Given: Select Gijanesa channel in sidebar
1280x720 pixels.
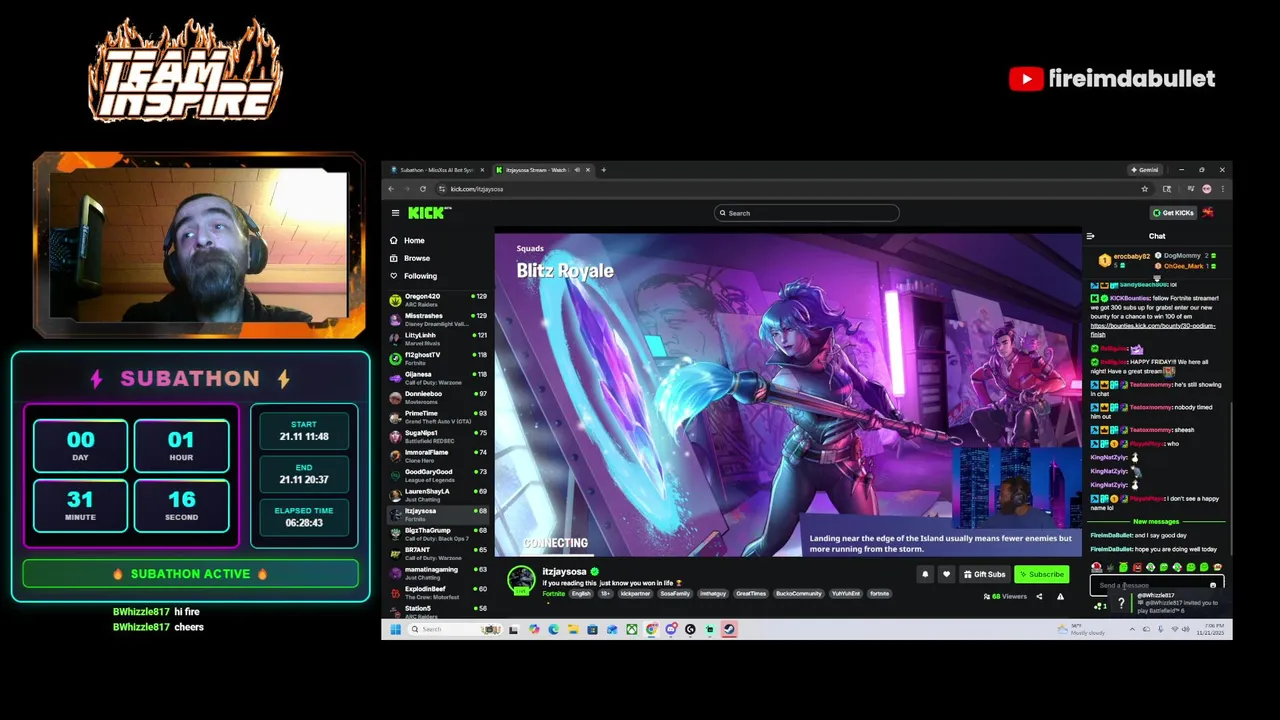Looking at the screenshot, I should click(438, 377).
